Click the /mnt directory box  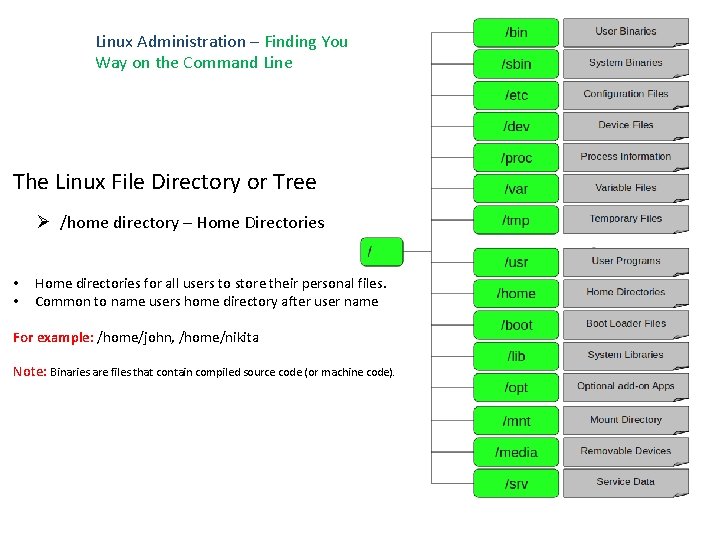516,421
